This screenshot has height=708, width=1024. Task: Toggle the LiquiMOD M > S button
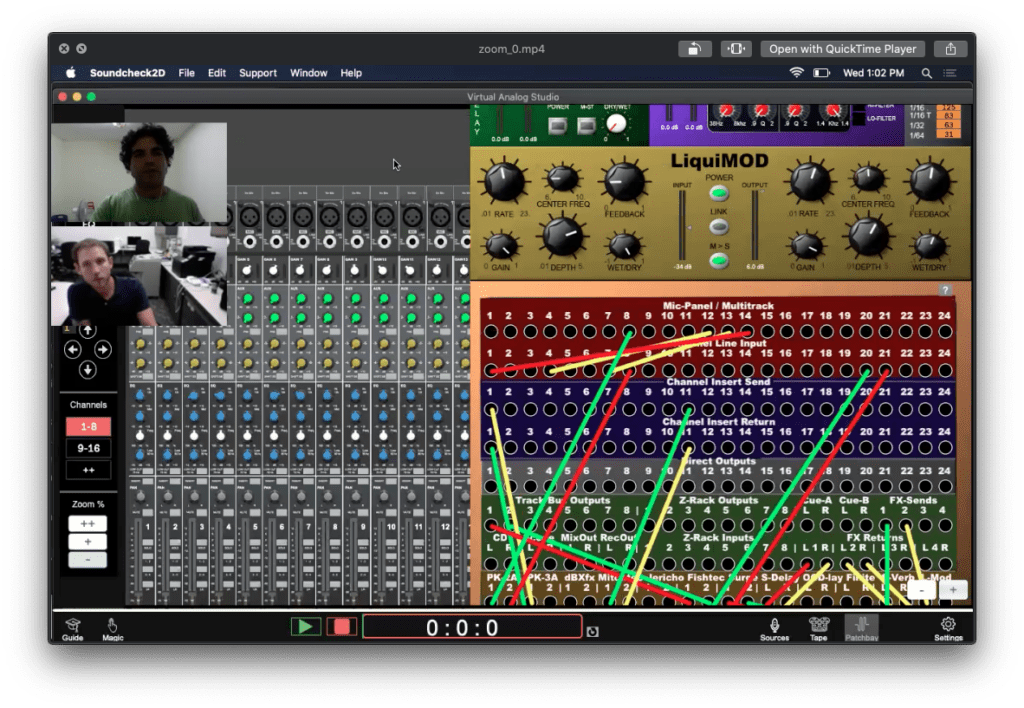click(x=718, y=261)
